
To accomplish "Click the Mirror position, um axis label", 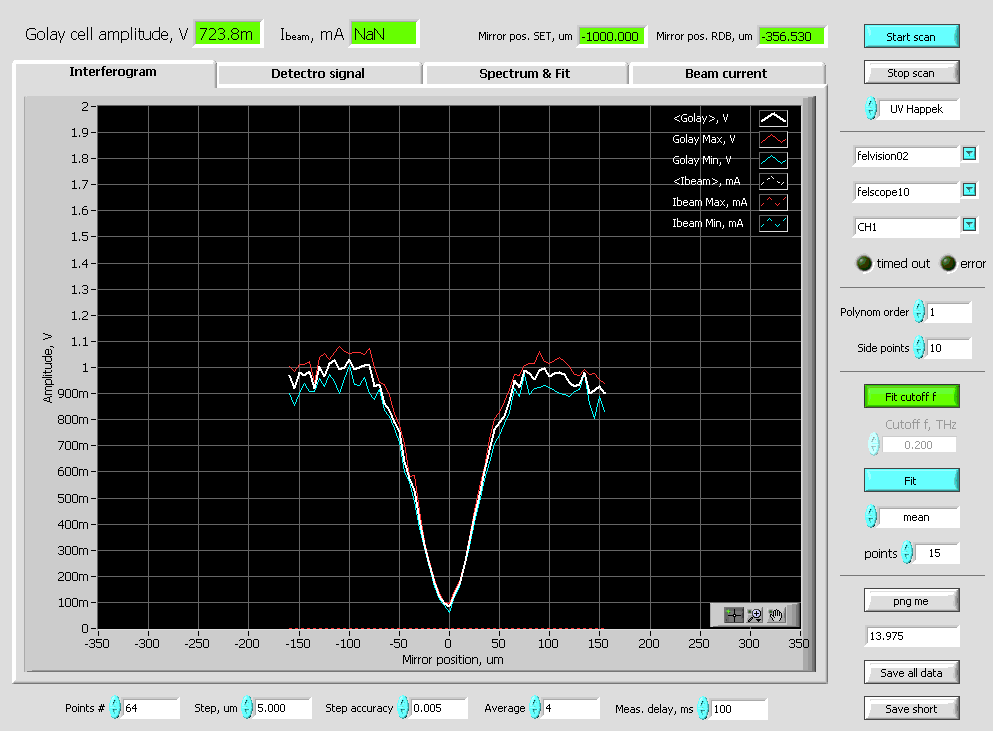I will pyautogui.click(x=452, y=660).
